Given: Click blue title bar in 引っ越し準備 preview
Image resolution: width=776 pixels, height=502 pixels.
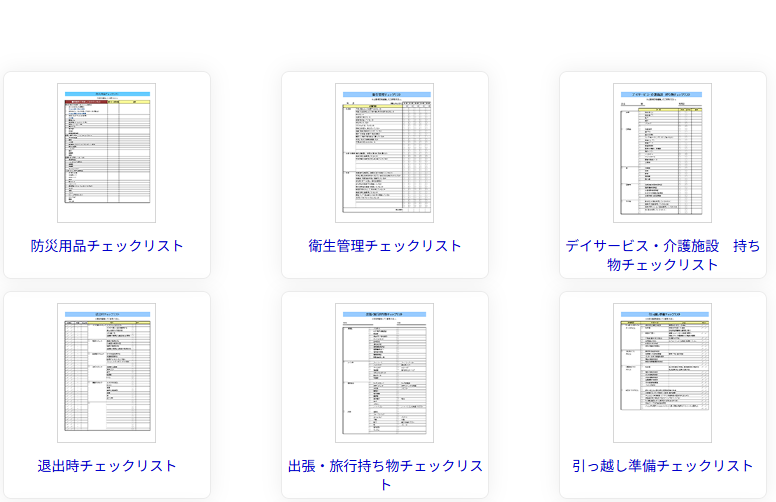Looking at the screenshot, I should (662, 314).
